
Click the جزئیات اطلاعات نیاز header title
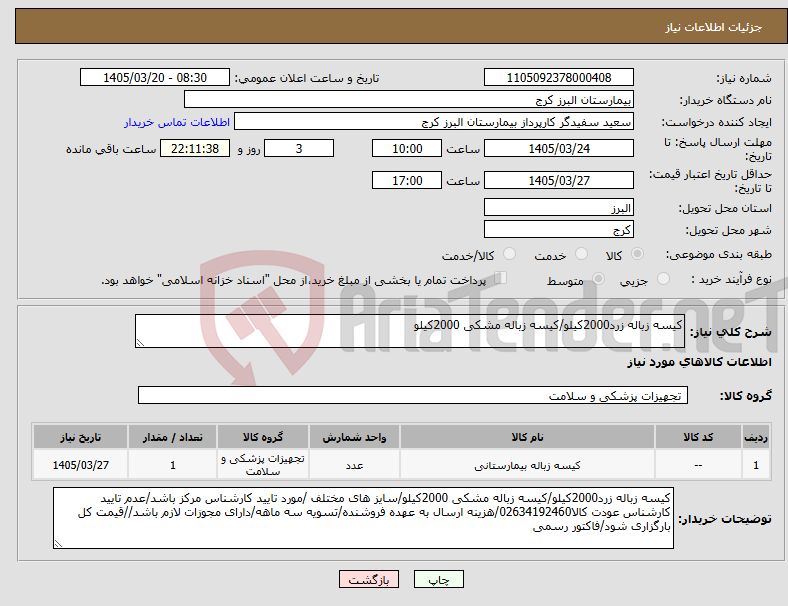[714, 27]
